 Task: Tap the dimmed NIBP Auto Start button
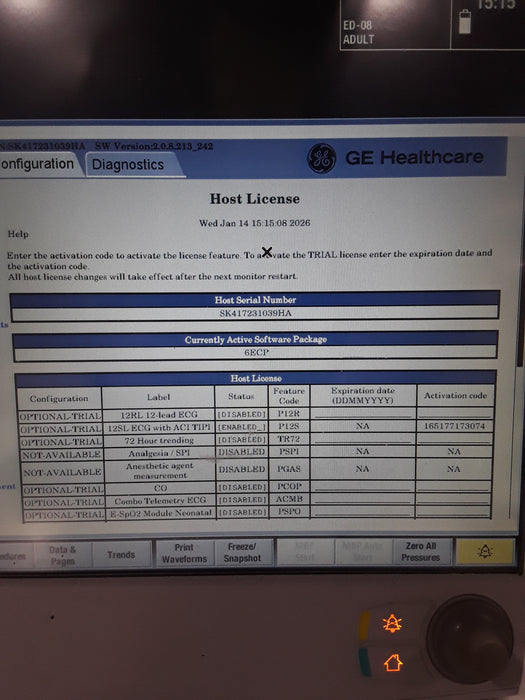[362, 552]
